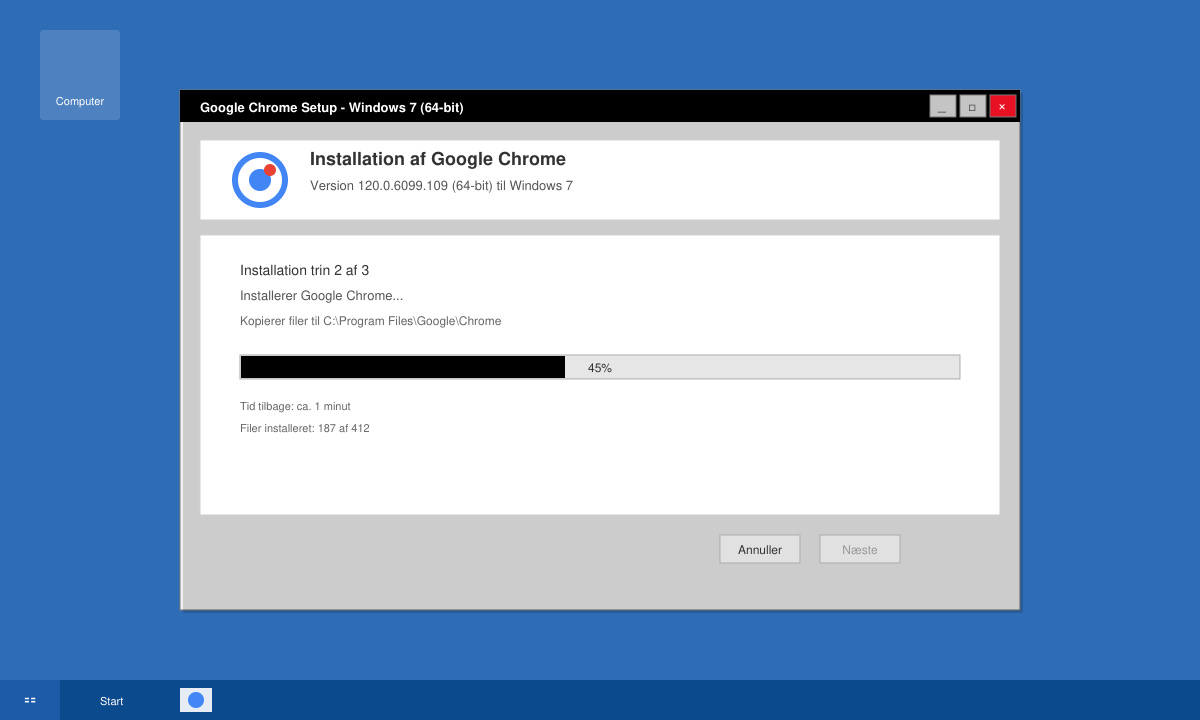Click the Chrome installer taskbar icon
Screen dimensions: 1200x720
tap(196, 700)
